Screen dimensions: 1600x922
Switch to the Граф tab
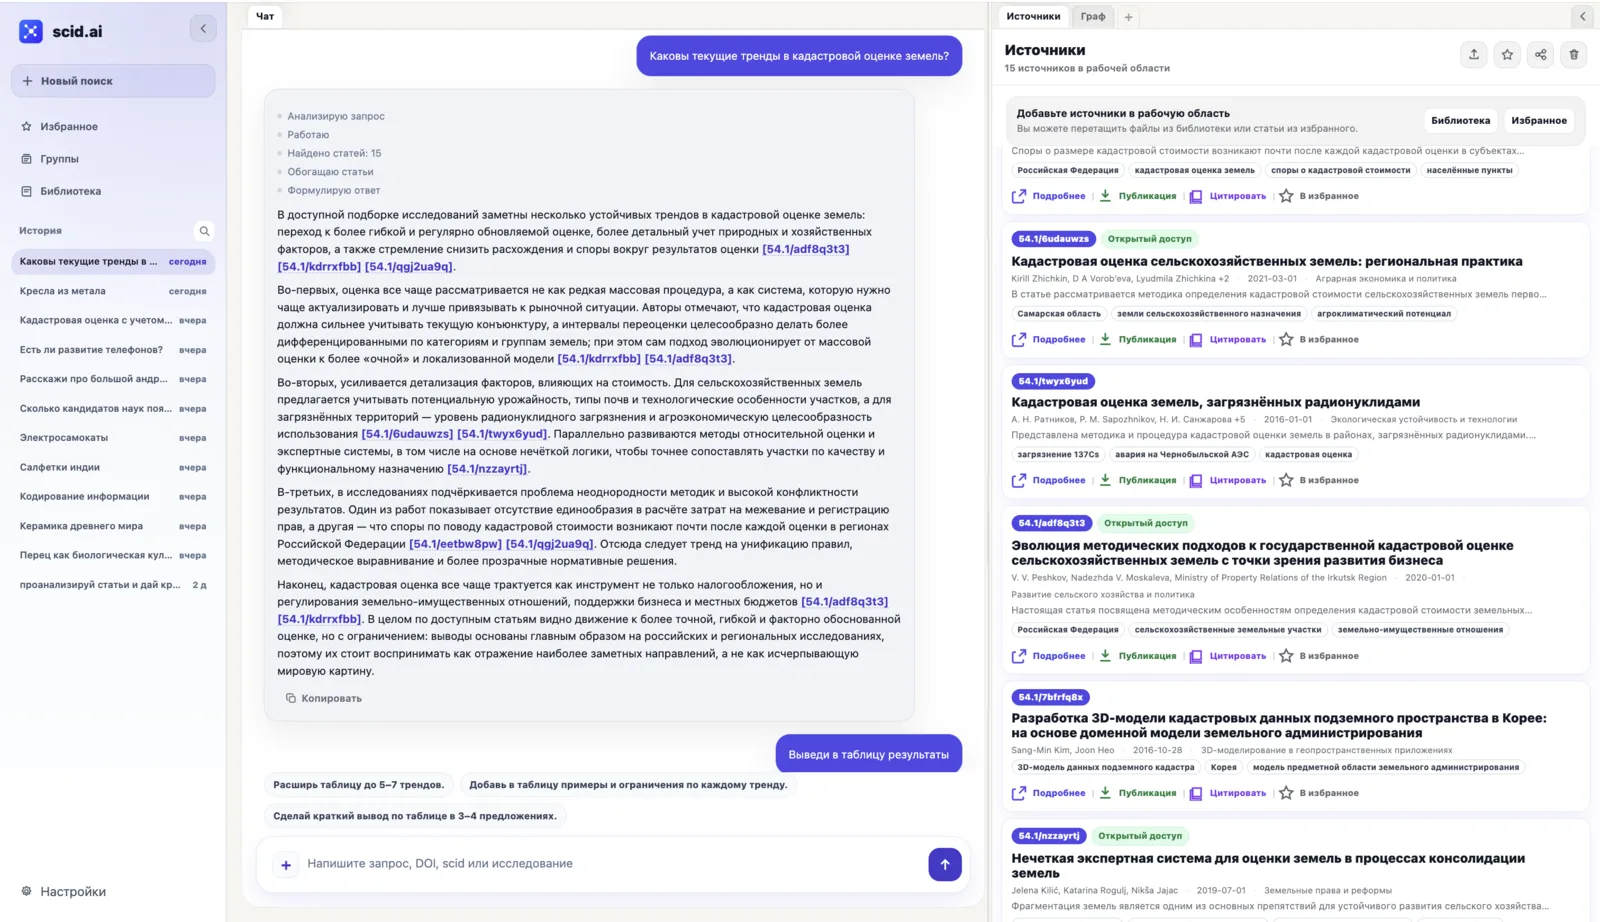[x=1093, y=16]
